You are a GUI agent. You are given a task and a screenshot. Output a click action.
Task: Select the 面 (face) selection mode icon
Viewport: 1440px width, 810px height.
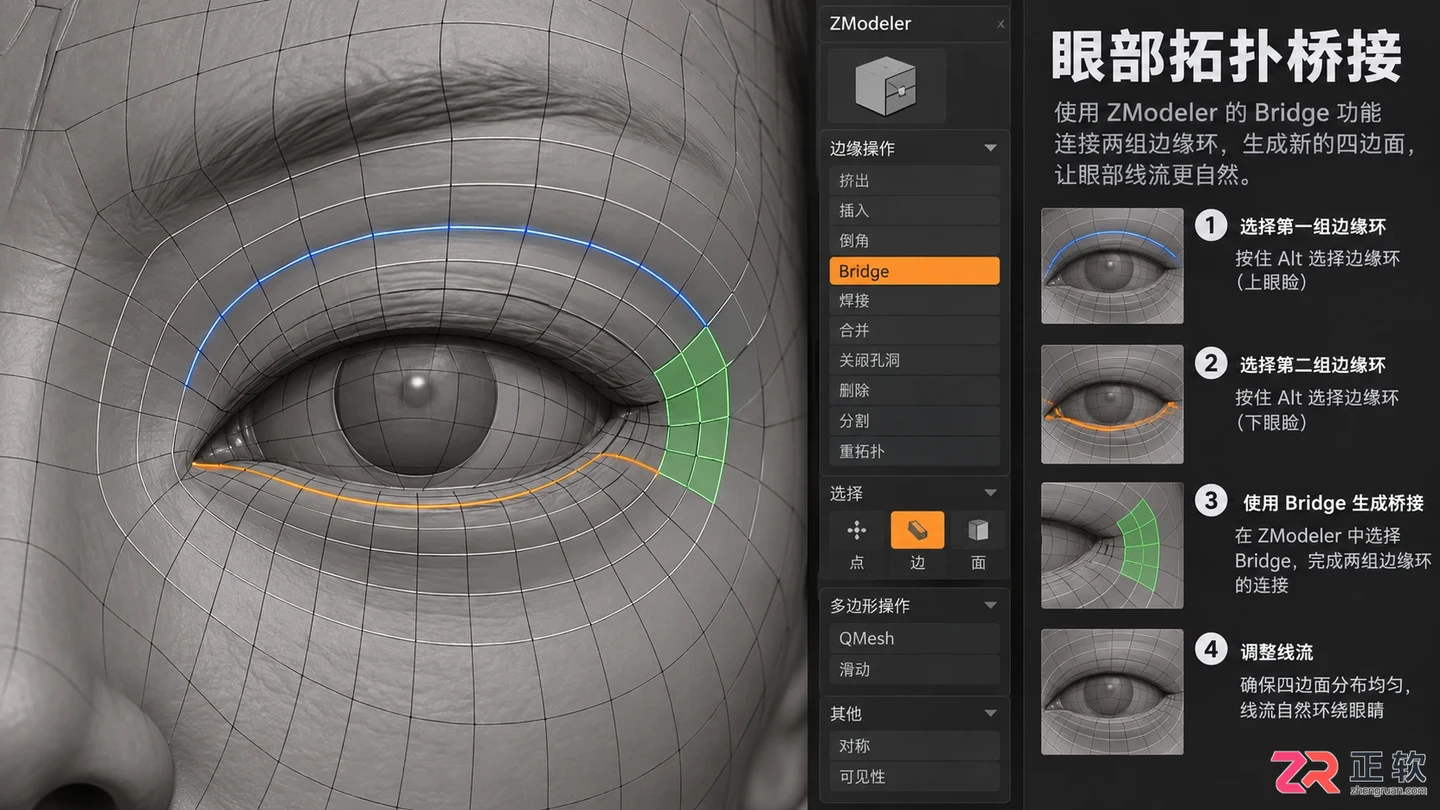(978, 530)
